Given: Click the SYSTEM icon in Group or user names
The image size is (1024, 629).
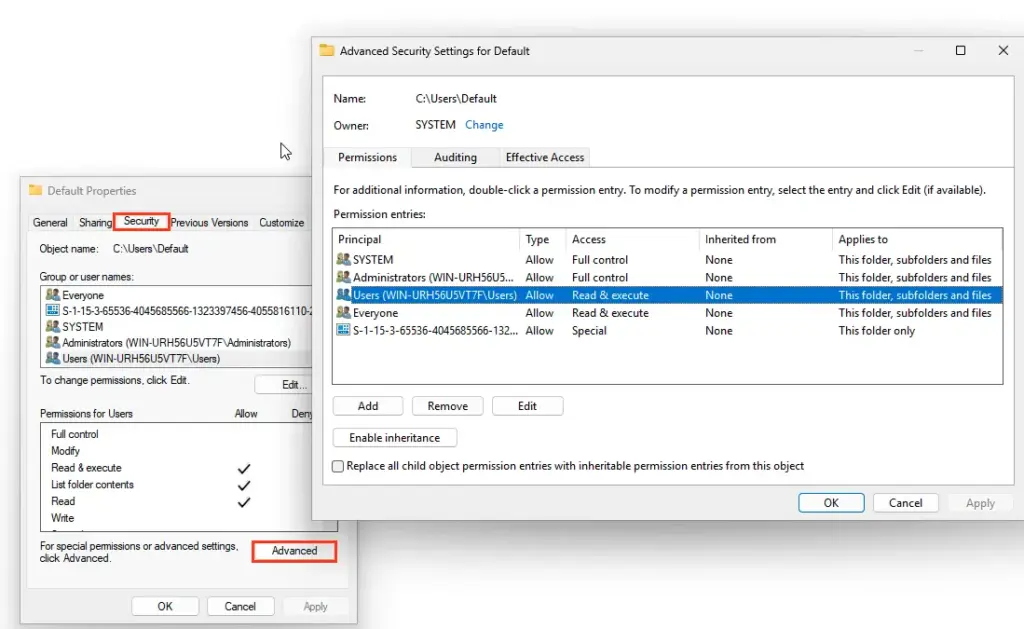Looking at the screenshot, I should tap(53, 327).
